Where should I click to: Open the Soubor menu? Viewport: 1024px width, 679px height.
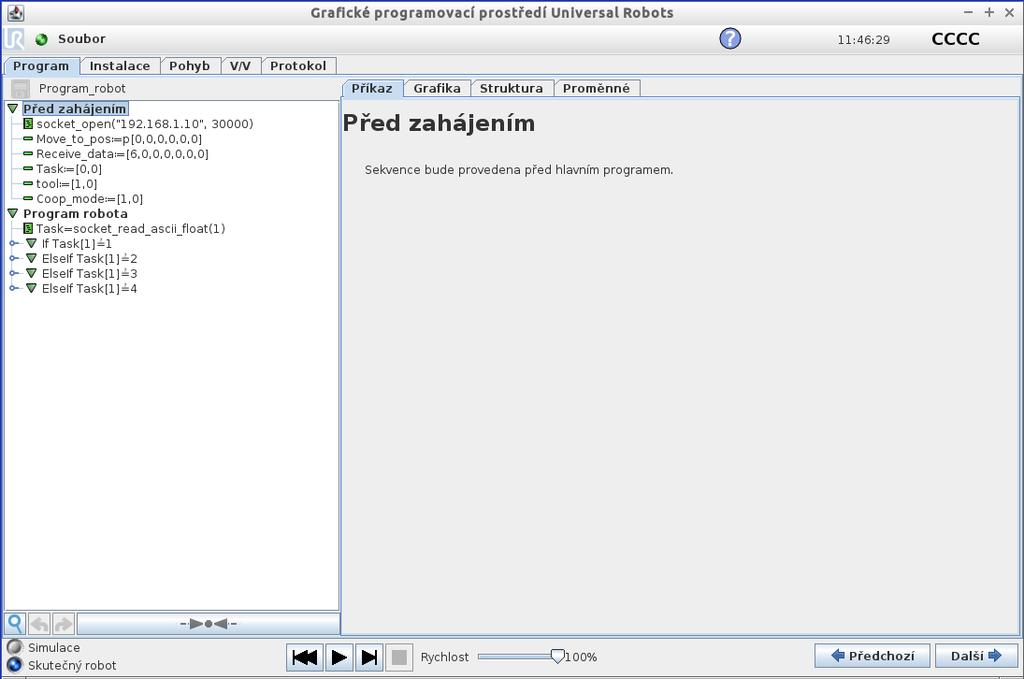coord(82,39)
